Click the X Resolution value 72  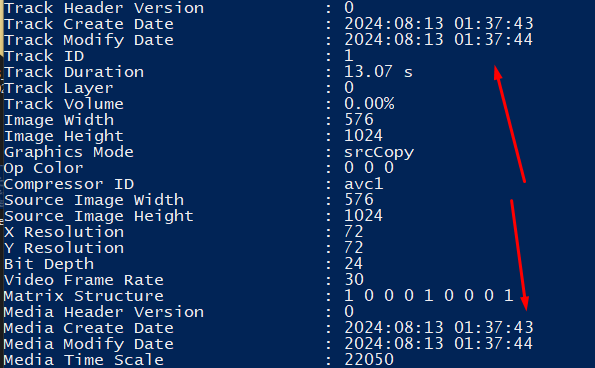pos(354,232)
